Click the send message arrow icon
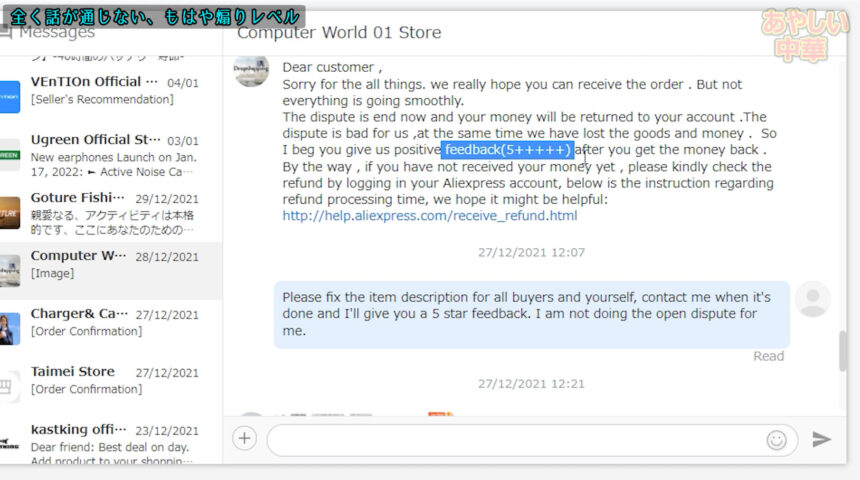 pos(821,439)
